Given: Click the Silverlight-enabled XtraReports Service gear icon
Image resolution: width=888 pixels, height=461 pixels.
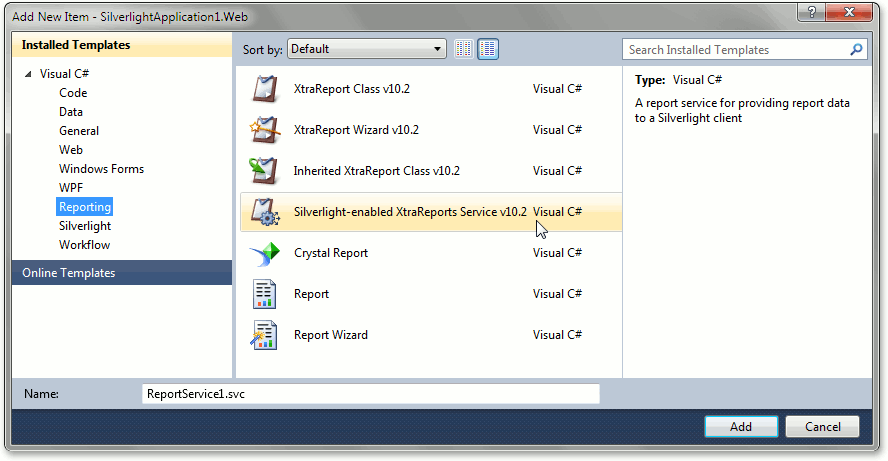Looking at the screenshot, I should tap(265, 212).
